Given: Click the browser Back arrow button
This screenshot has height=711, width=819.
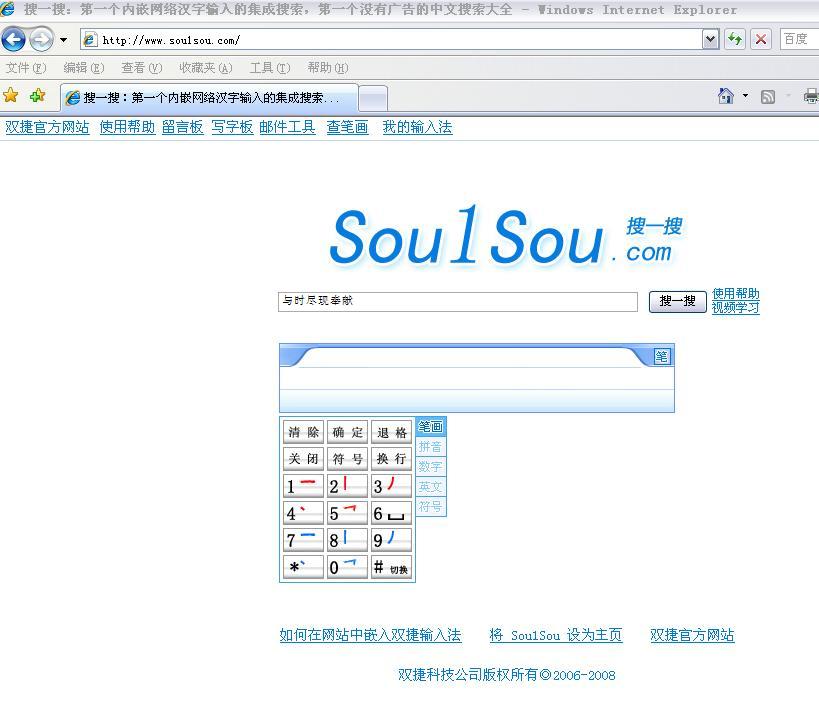Looking at the screenshot, I should pos(14,40).
